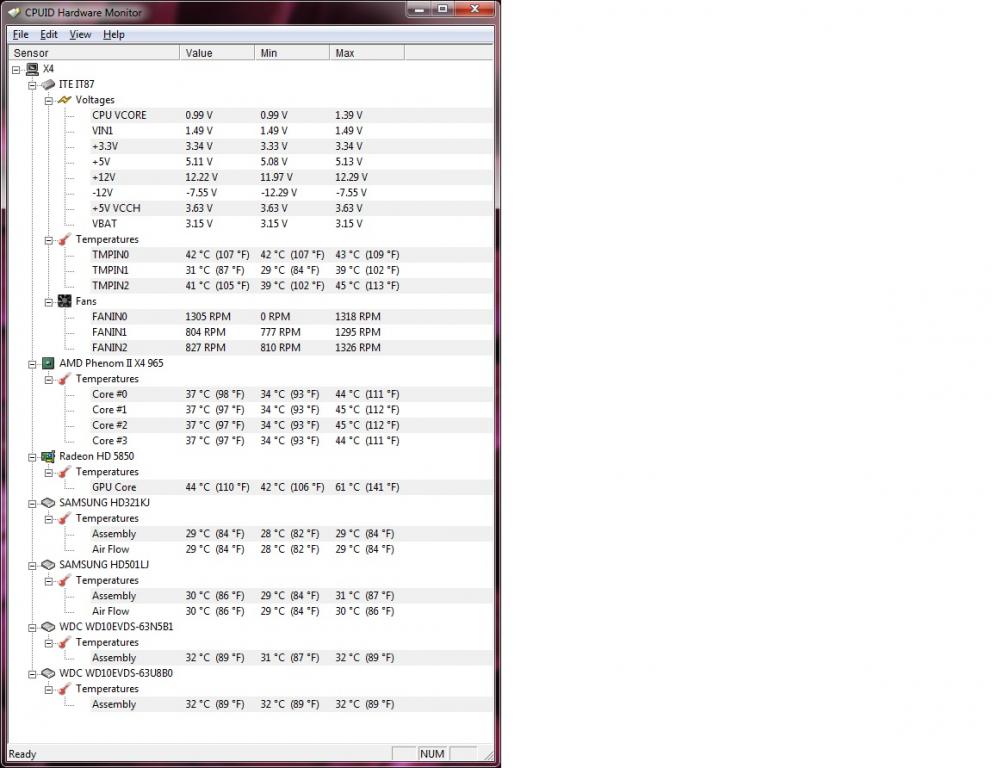This screenshot has width=992, height=768.
Task: Click the SAMSUNG HD321KJ drive icon
Action: [48, 503]
